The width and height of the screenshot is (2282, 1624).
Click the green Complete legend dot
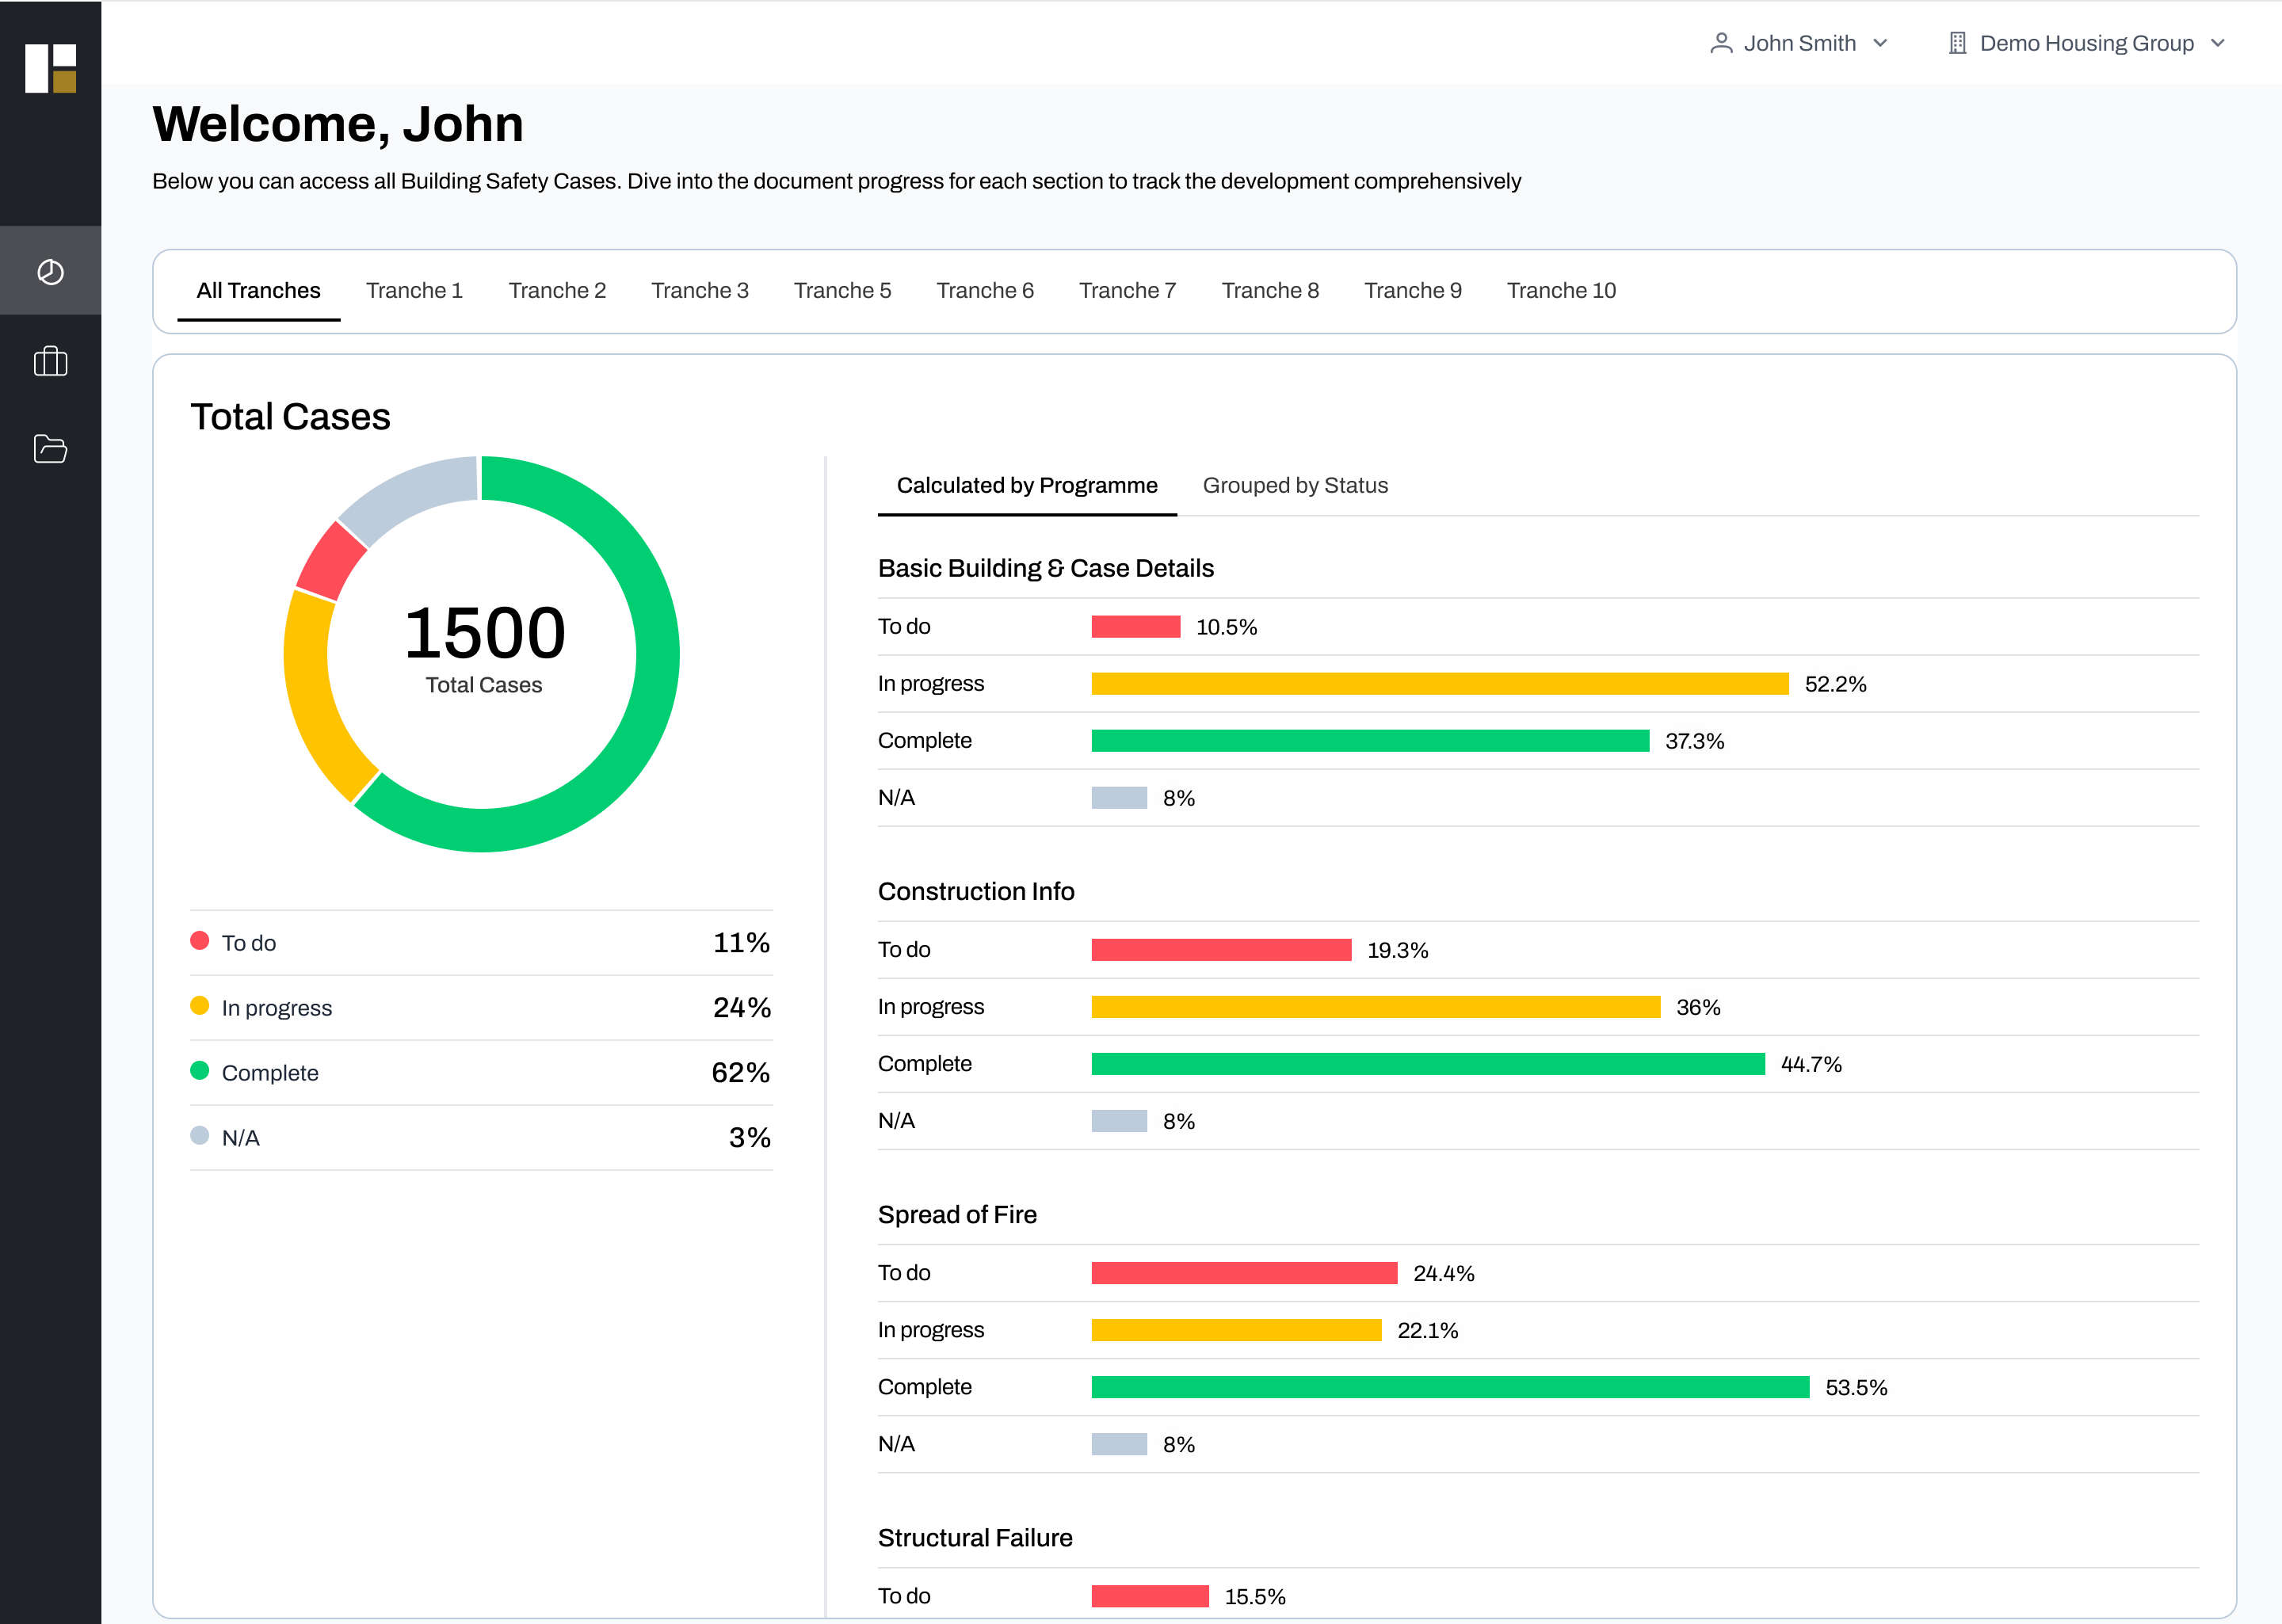coord(200,1071)
